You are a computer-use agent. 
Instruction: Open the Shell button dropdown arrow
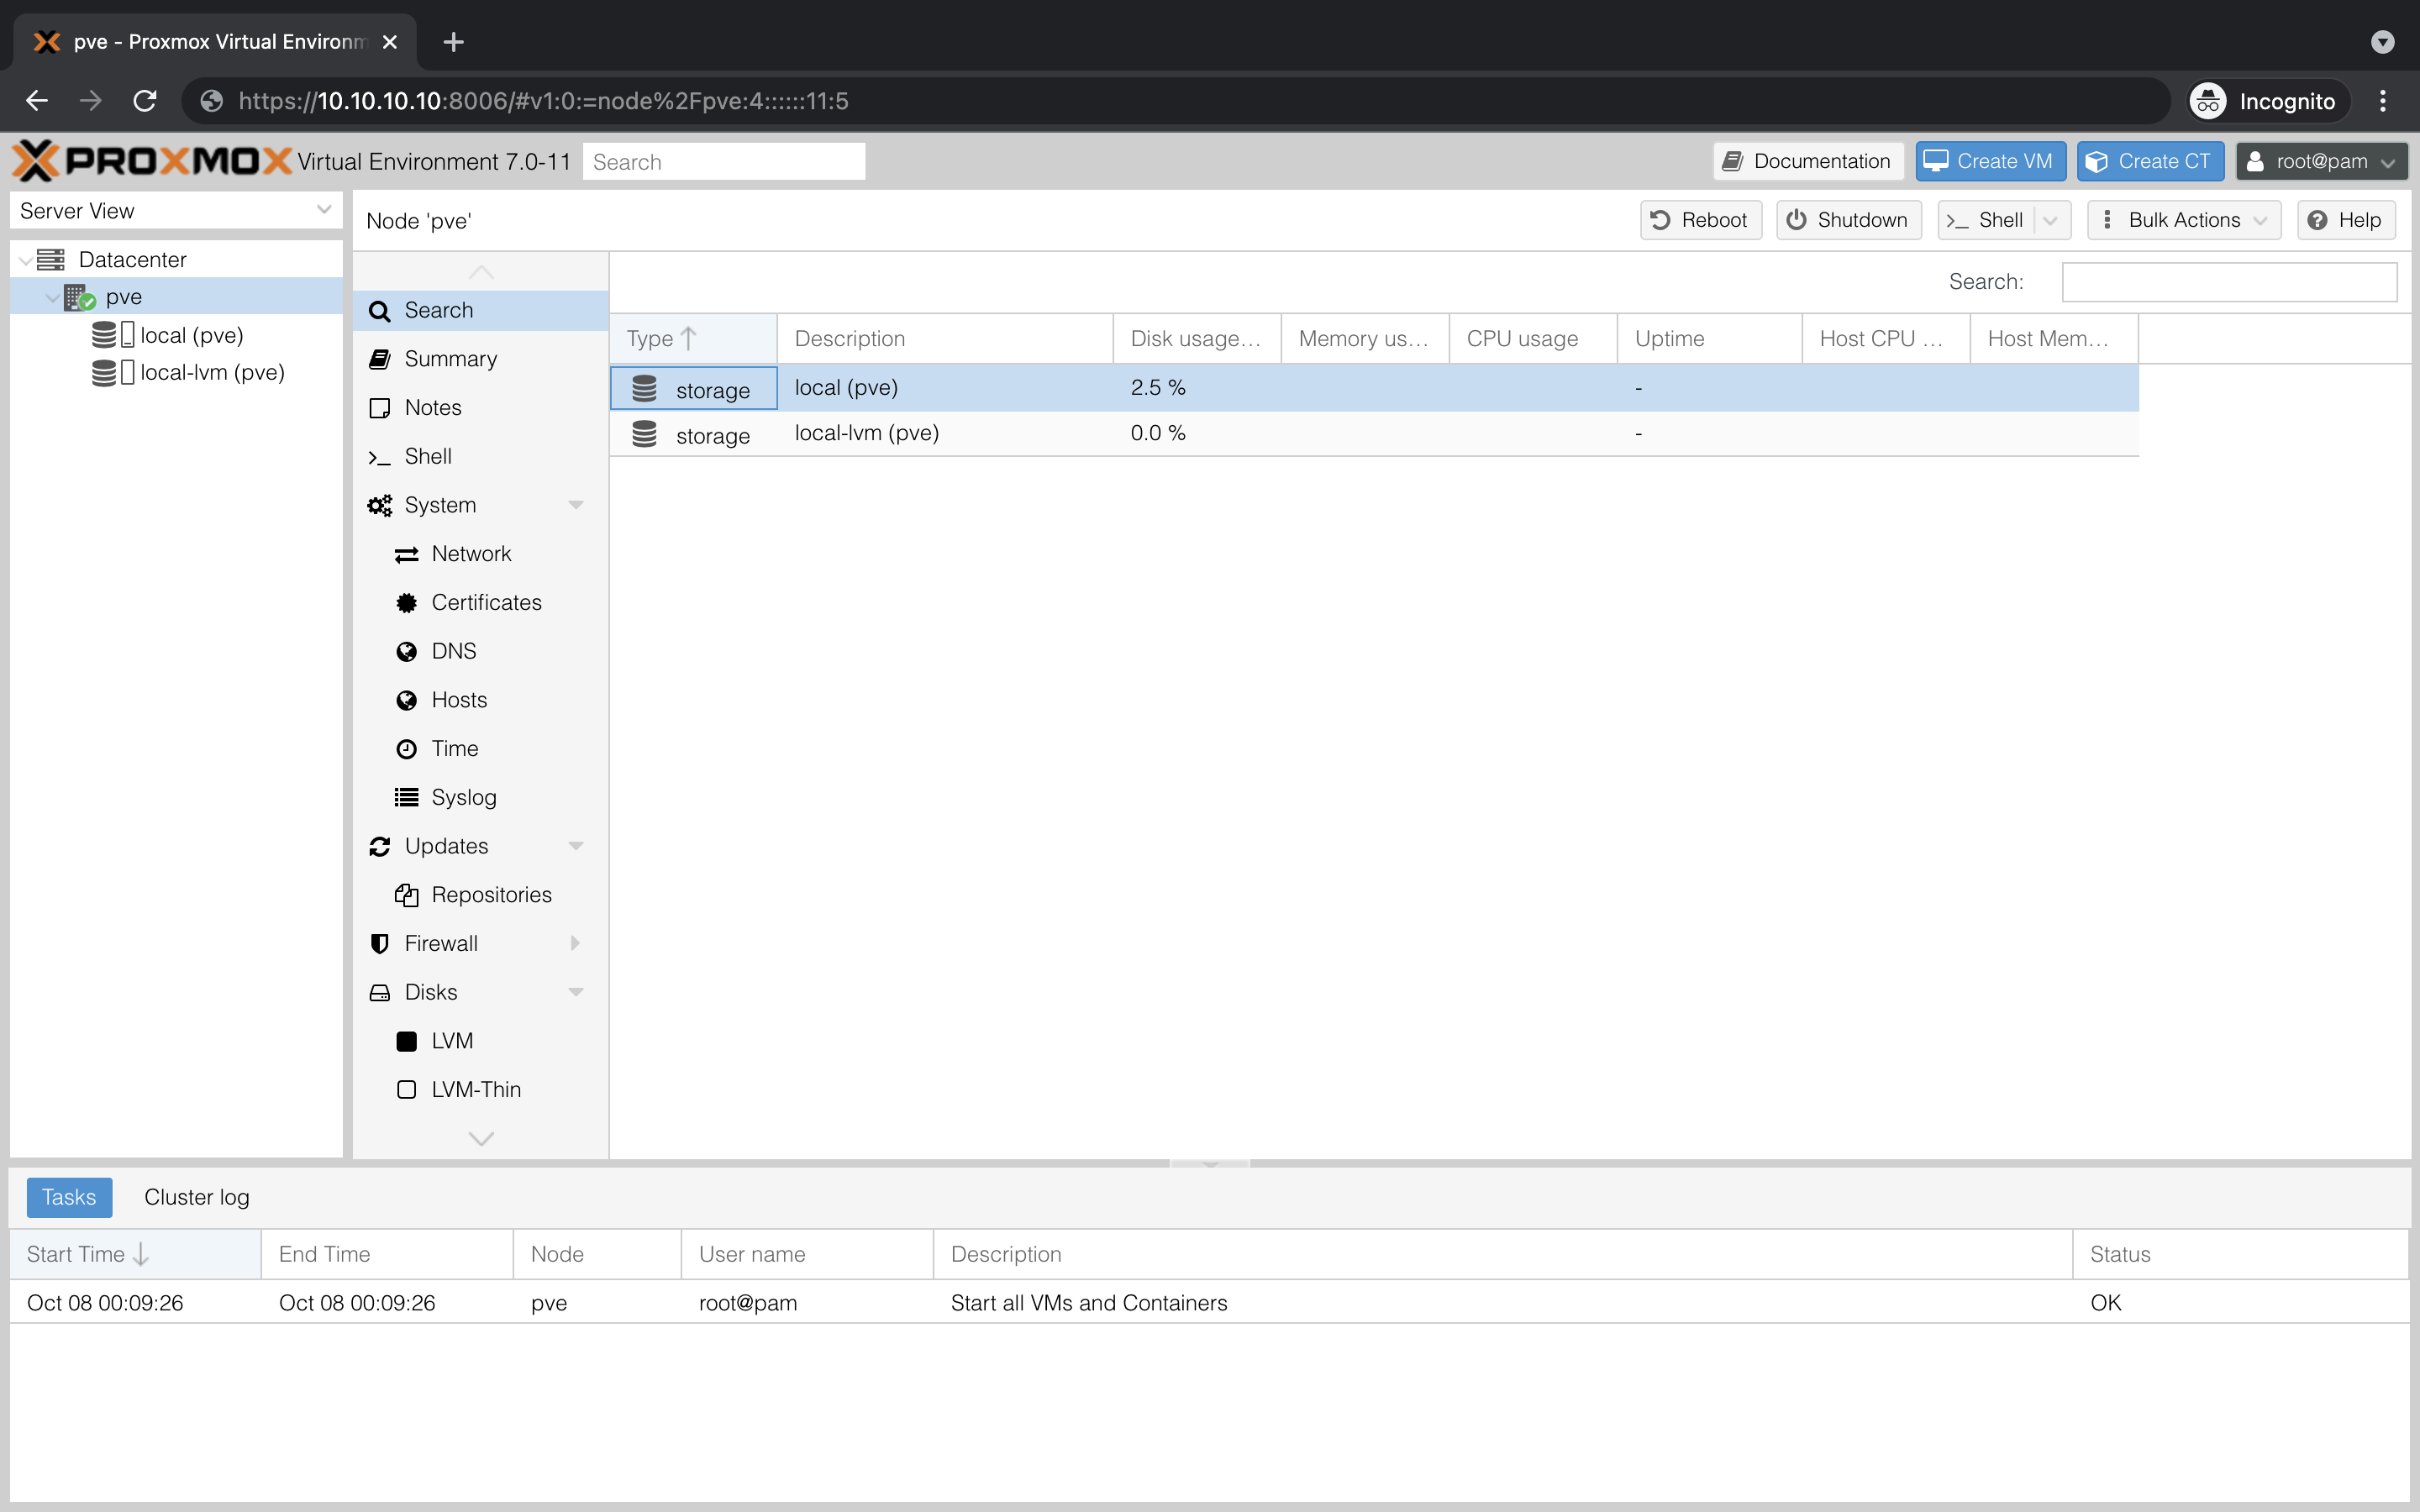tap(2051, 220)
